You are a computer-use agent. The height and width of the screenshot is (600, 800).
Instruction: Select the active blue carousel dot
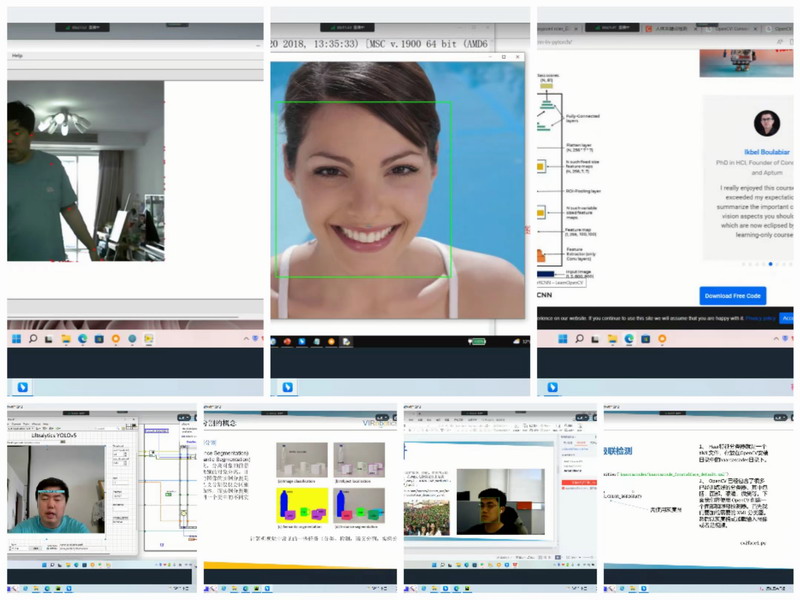(770, 264)
